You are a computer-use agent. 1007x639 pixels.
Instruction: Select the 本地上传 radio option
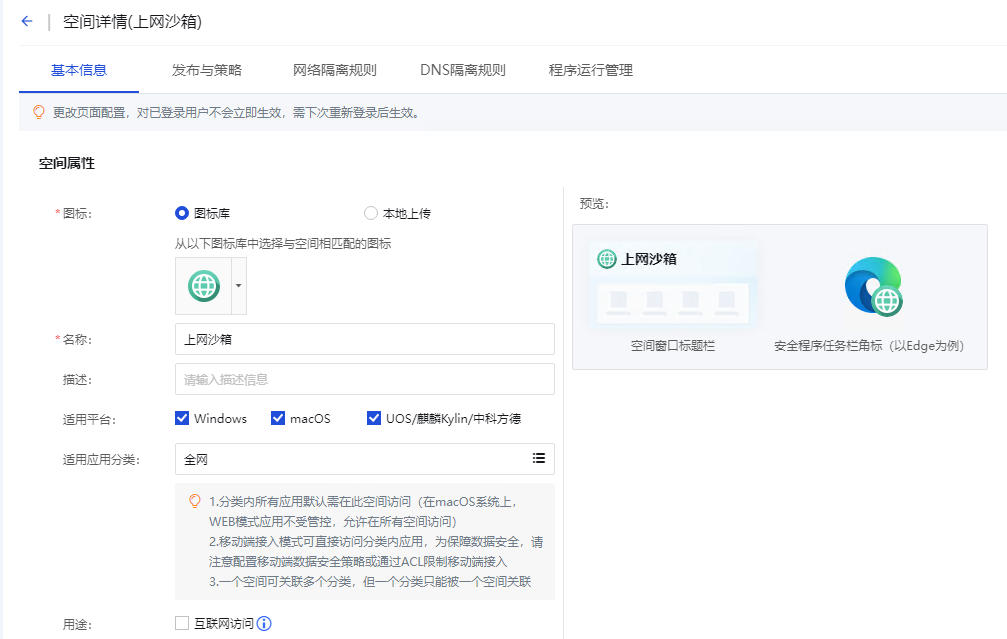pyautogui.click(x=371, y=213)
